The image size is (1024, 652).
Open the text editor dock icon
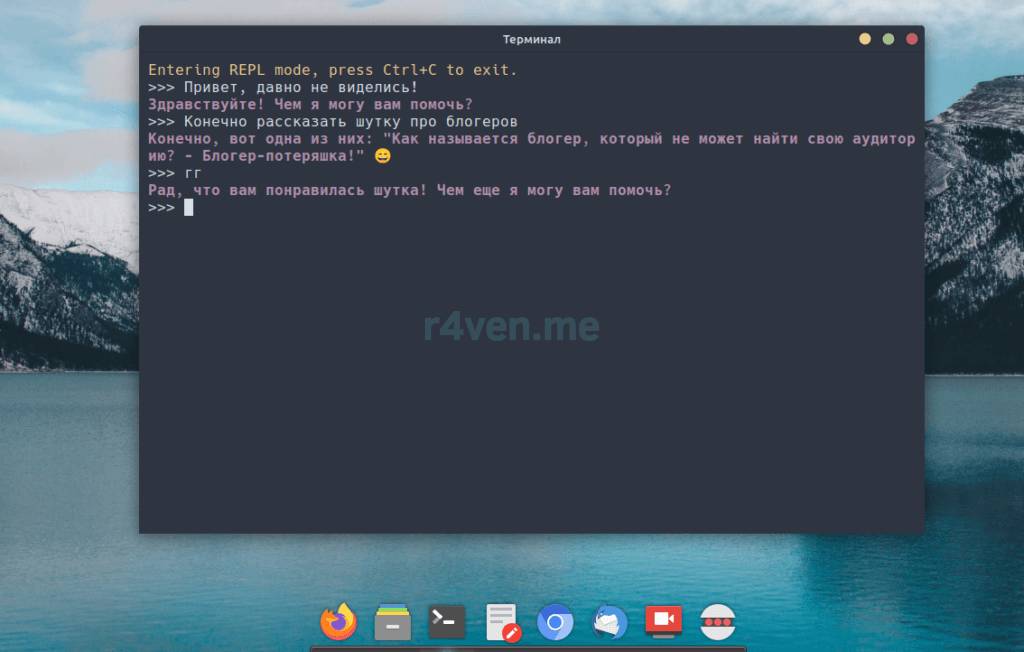point(502,622)
